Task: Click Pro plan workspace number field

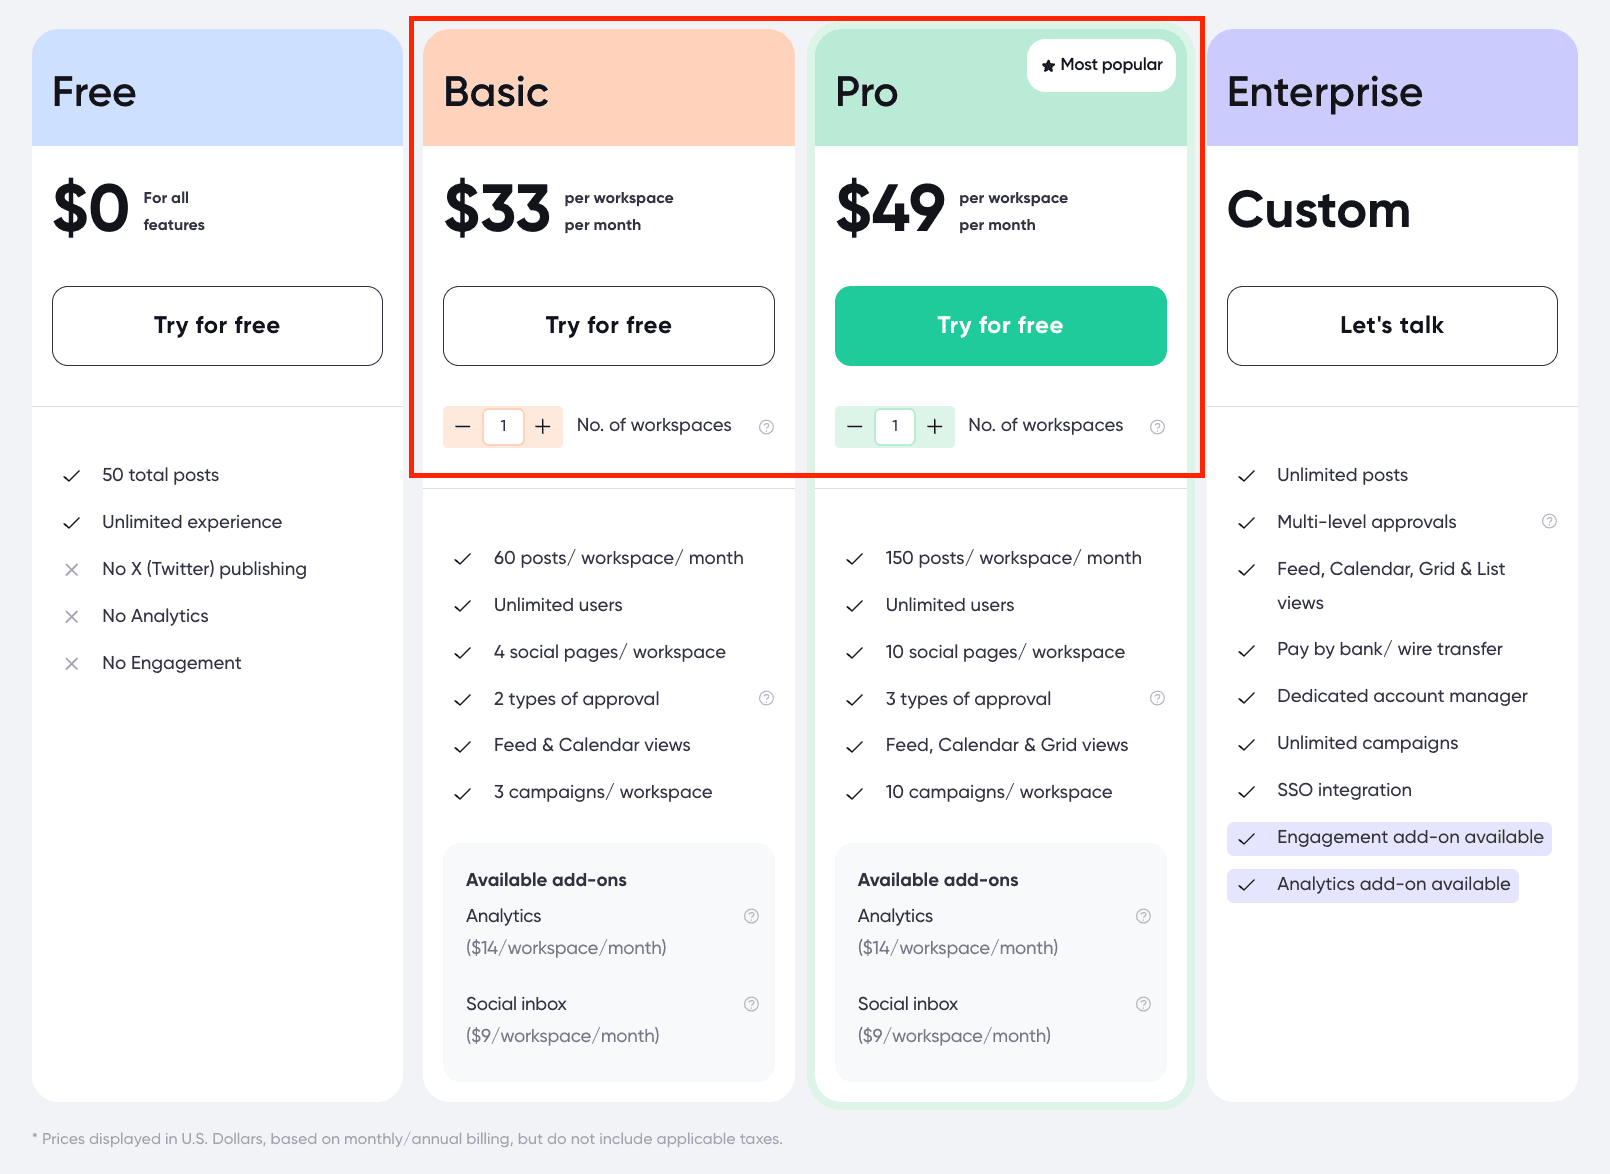Action: (895, 427)
